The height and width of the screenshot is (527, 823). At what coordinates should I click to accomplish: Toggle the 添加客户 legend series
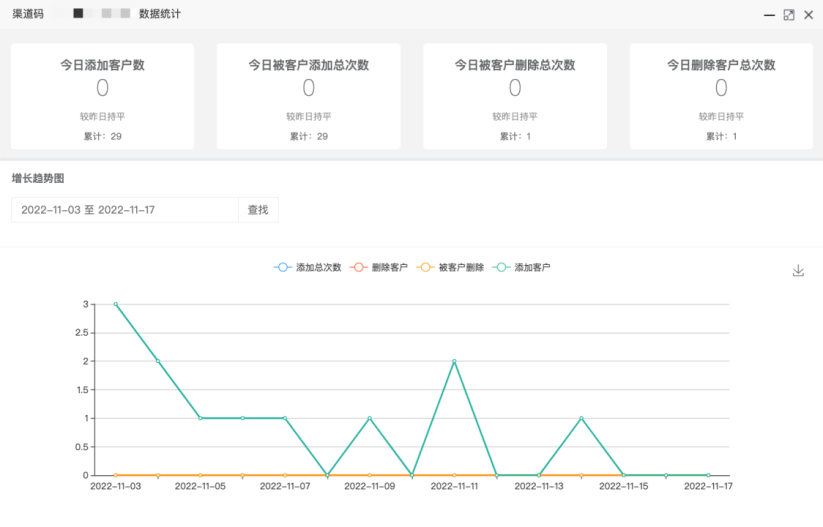coord(522,268)
